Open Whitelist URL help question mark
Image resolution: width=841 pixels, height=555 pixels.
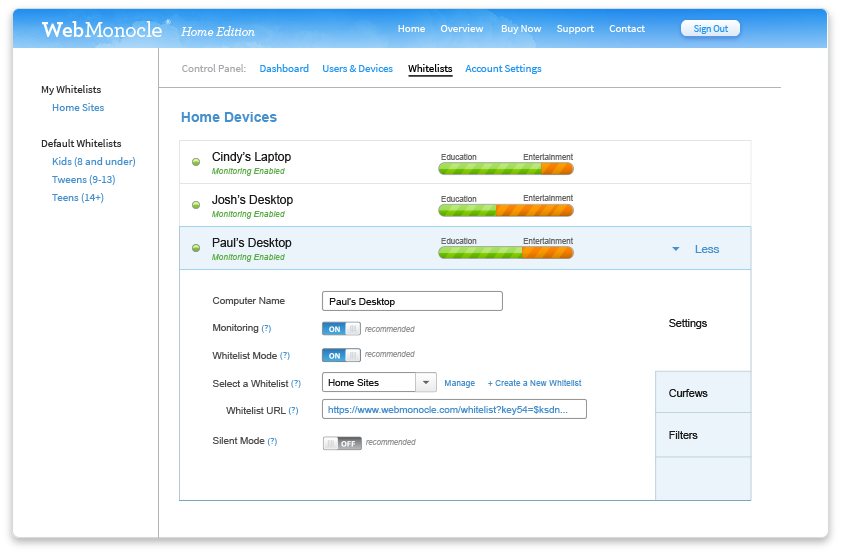293,410
